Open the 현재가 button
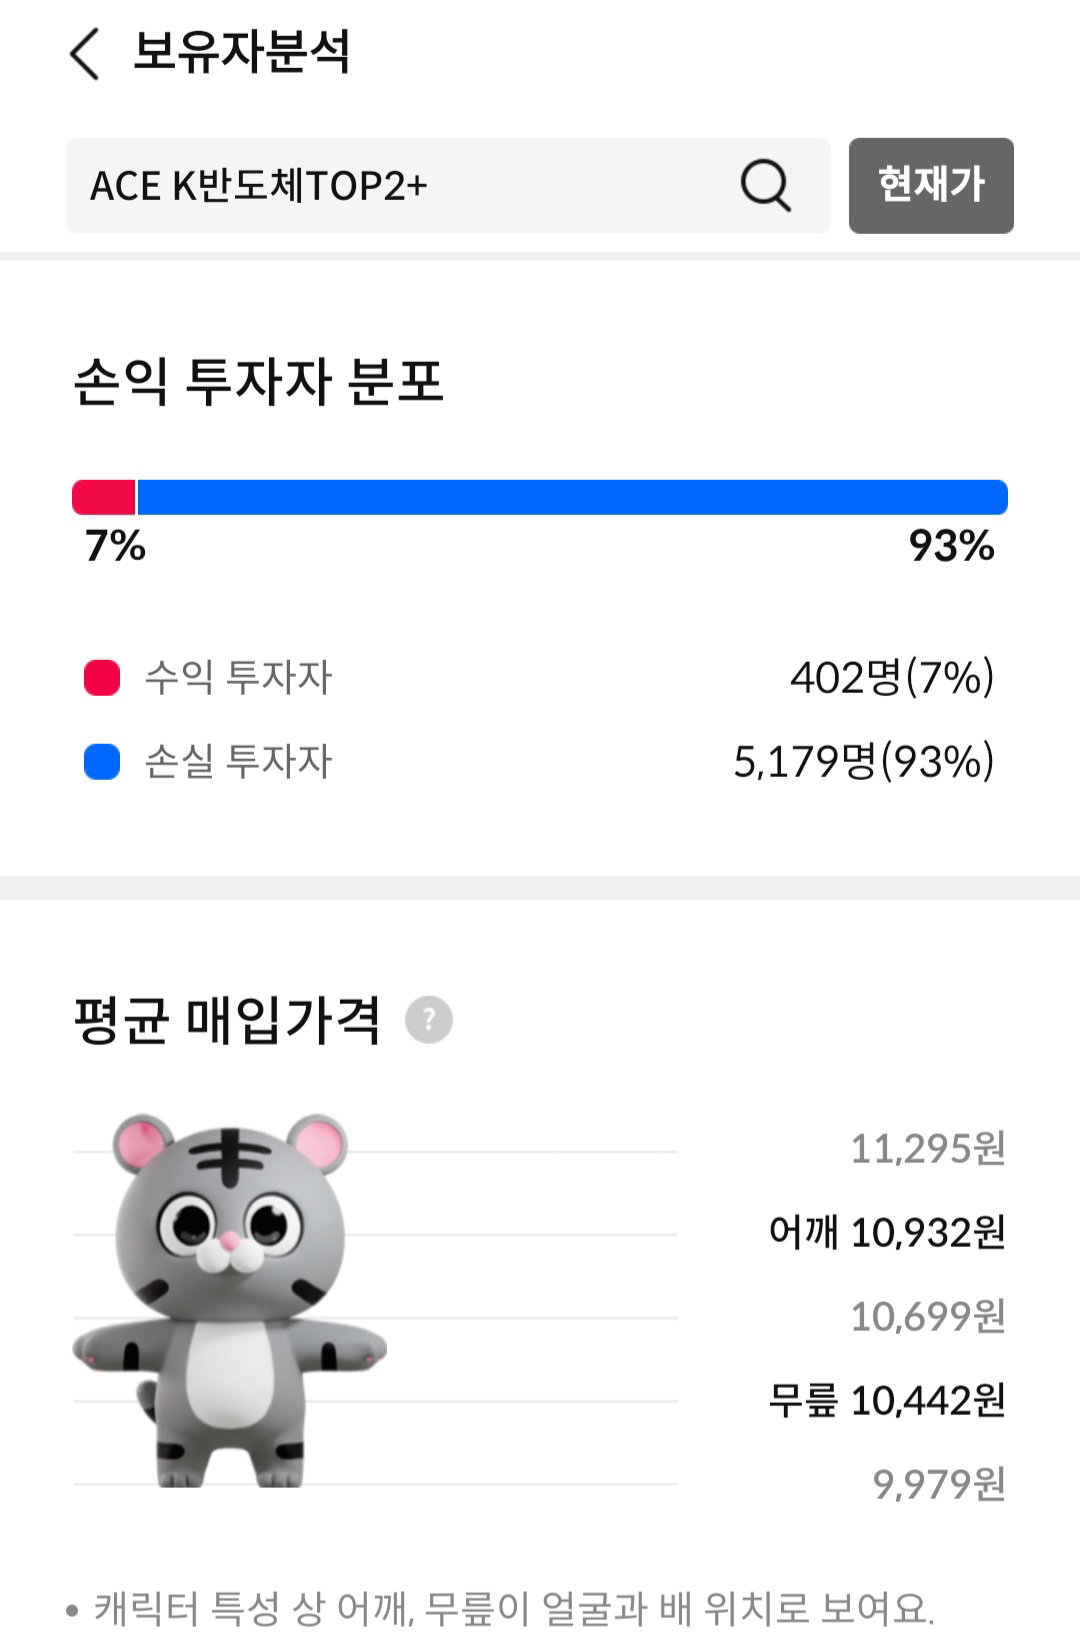1080x1645 pixels. [931, 186]
